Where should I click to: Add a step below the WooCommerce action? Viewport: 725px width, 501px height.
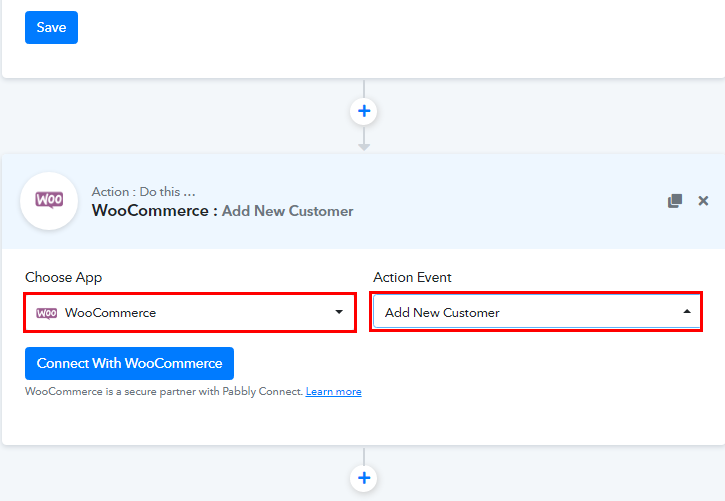click(x=364, y=478)
